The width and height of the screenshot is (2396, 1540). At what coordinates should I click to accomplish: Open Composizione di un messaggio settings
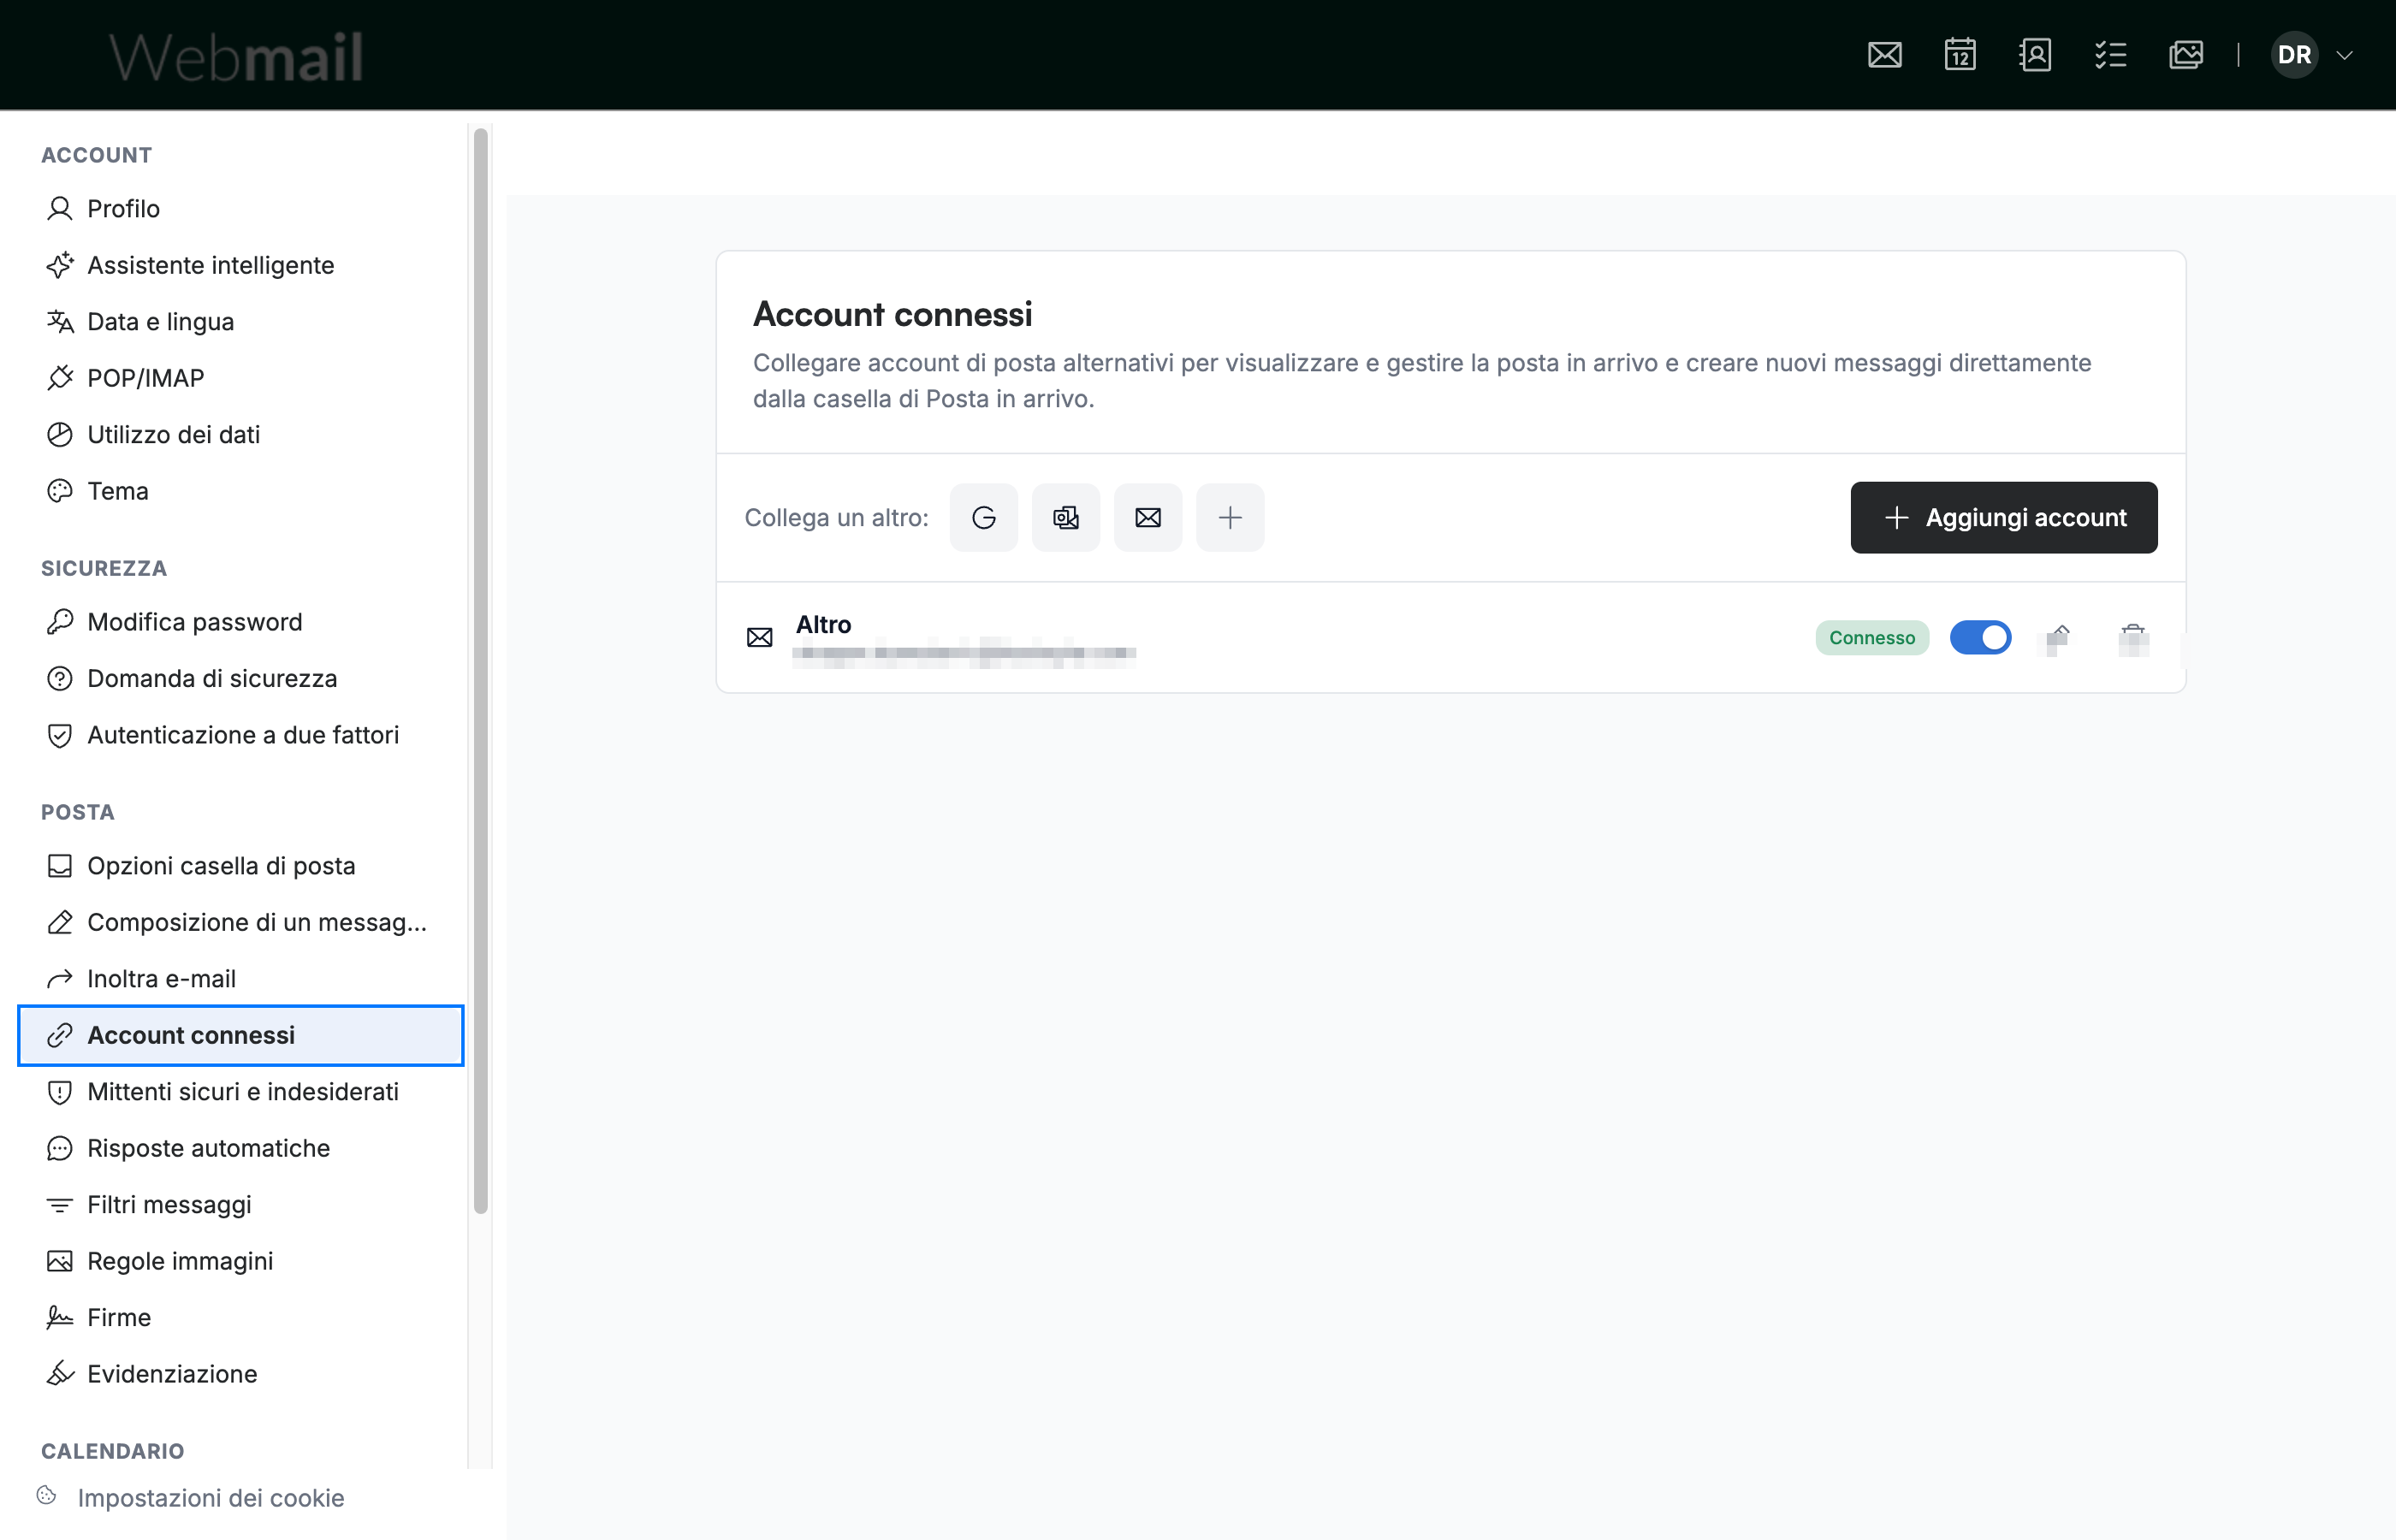[241, 922]
